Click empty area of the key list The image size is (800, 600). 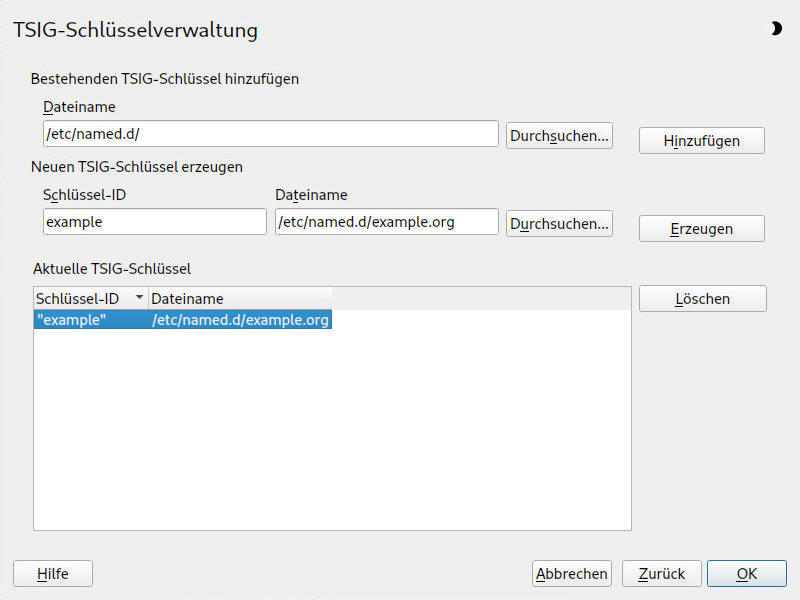[332, 429]
